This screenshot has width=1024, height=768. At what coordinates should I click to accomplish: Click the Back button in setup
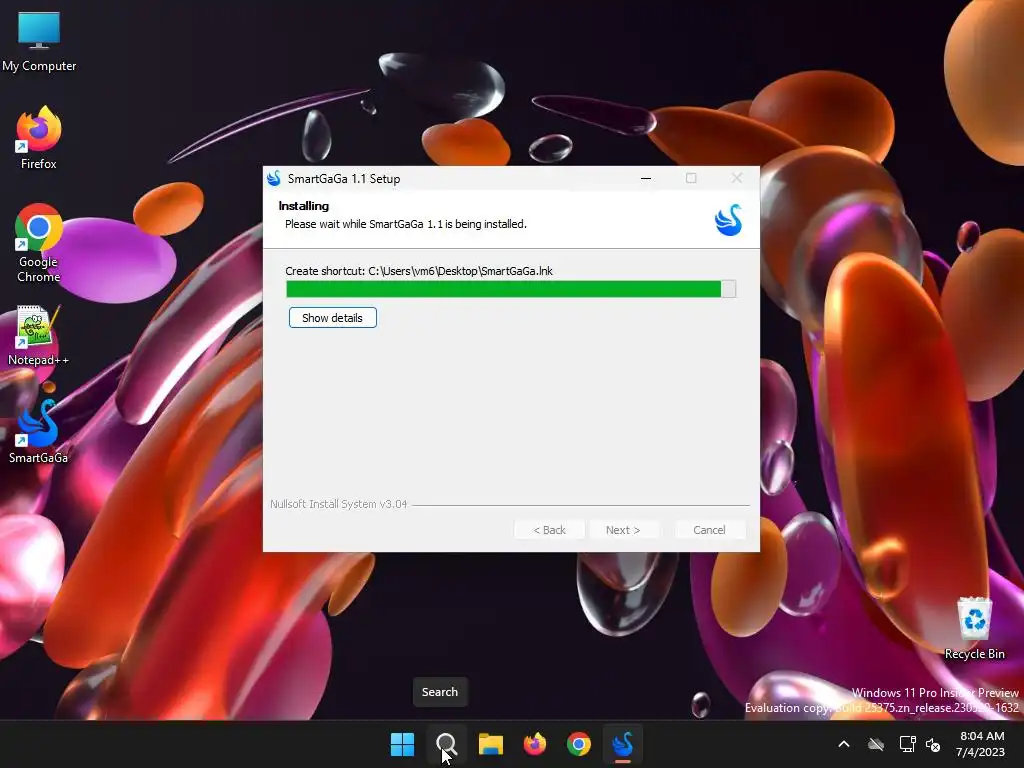(549, 530)
